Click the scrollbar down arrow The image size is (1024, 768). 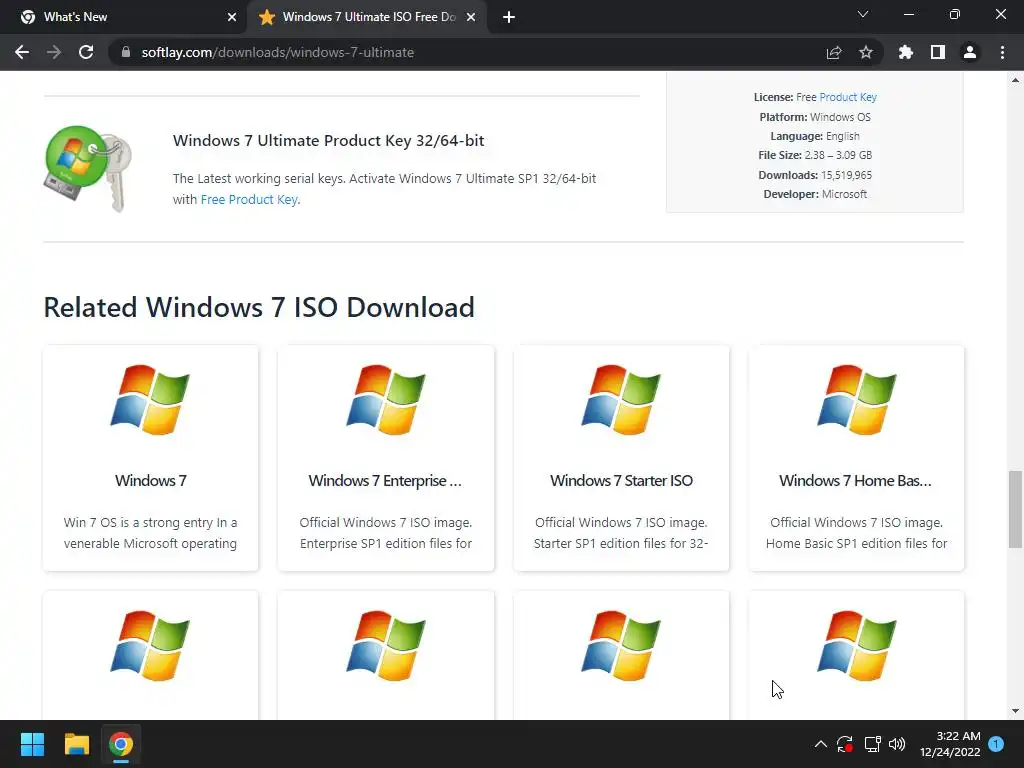tap(1015, 711)
